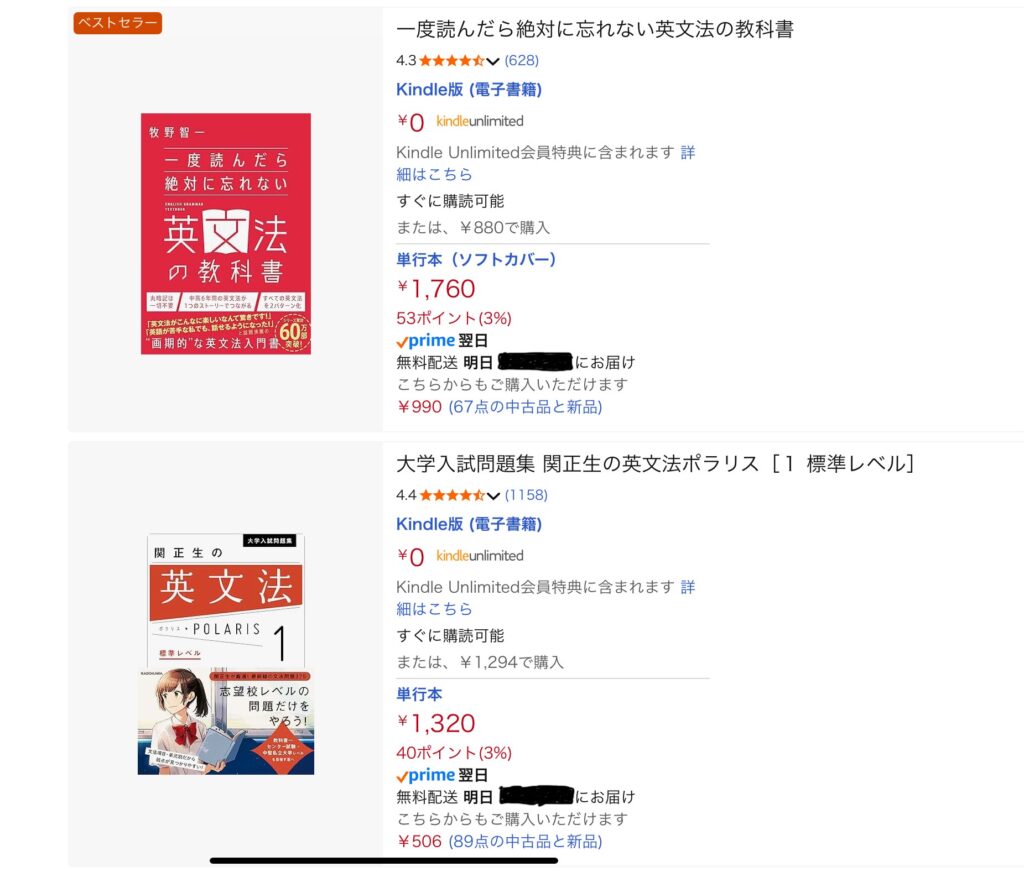This screenshot has height=872, width=1024.
Task: Expand the ratings dropdown beside the 628 reviews
Action: pyautogui.click(x=492, y=61)
